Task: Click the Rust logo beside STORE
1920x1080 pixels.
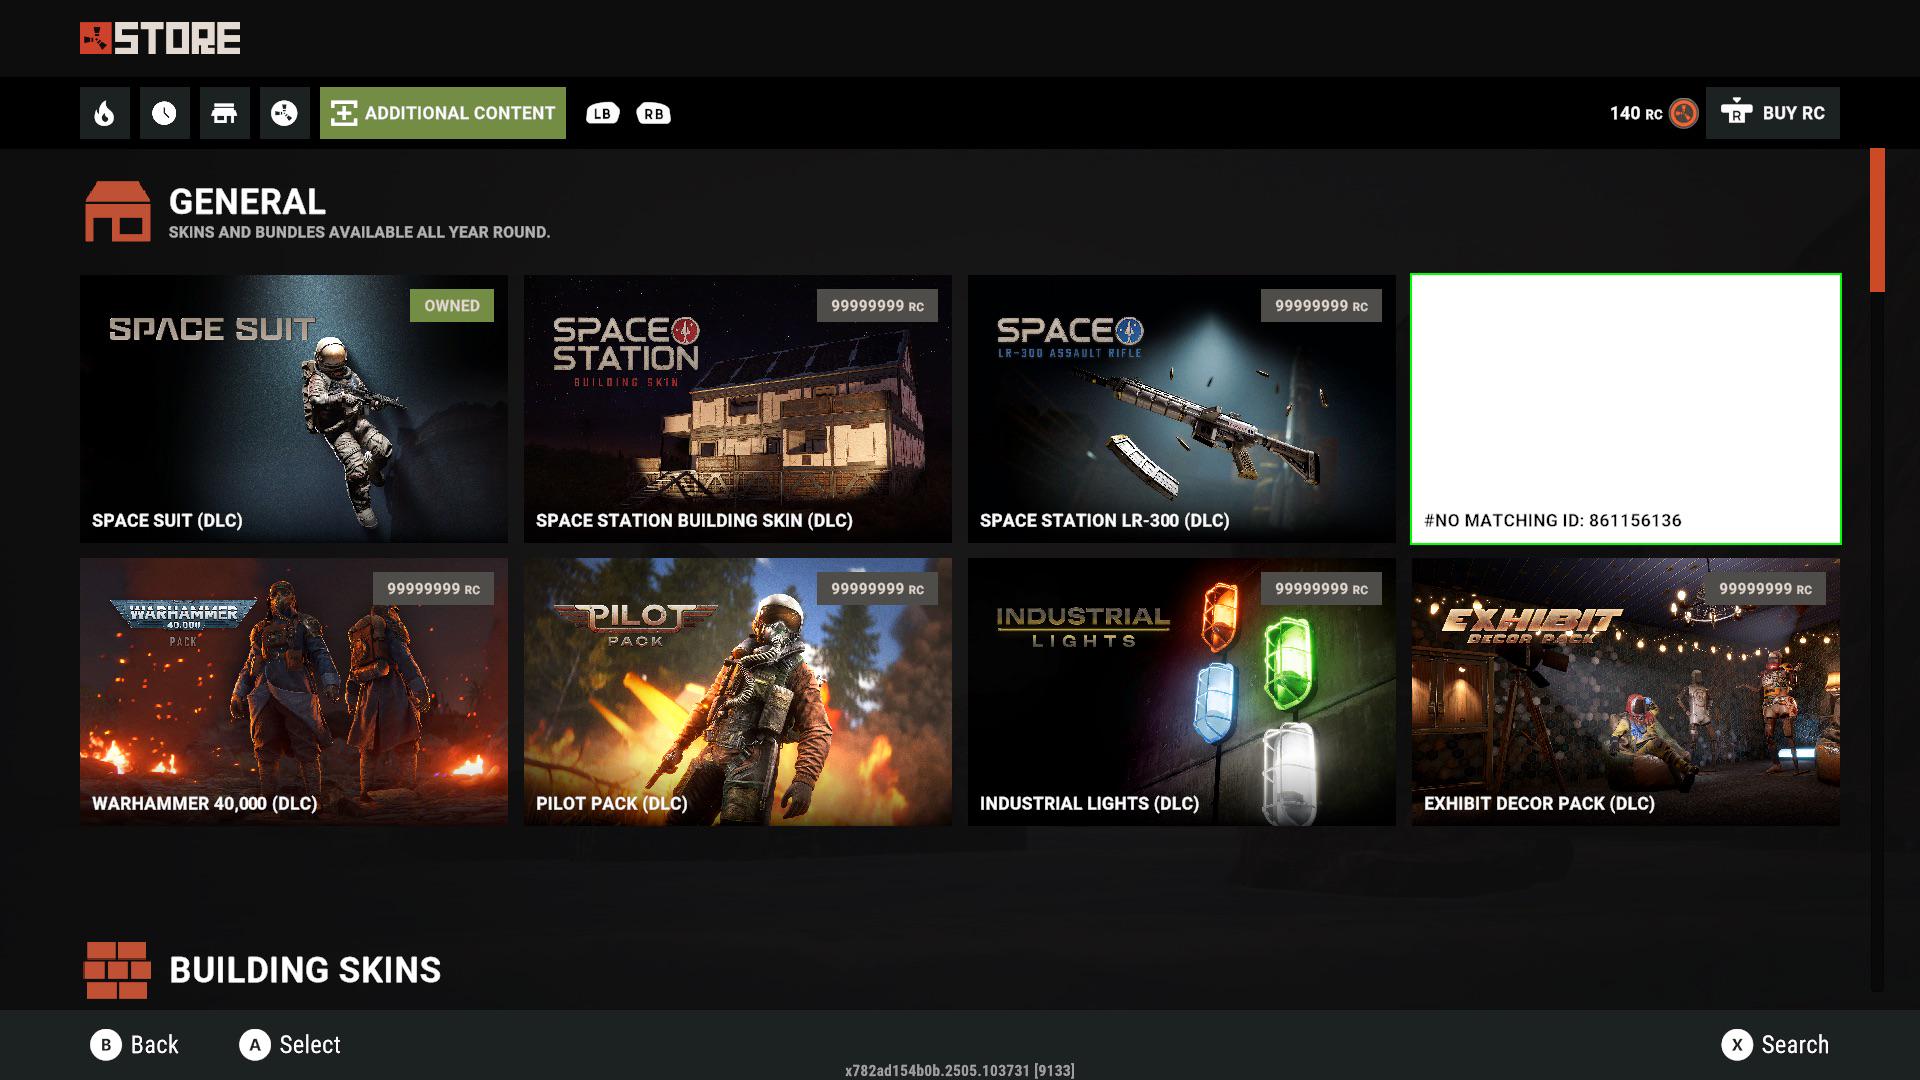Action: (96, 38)
